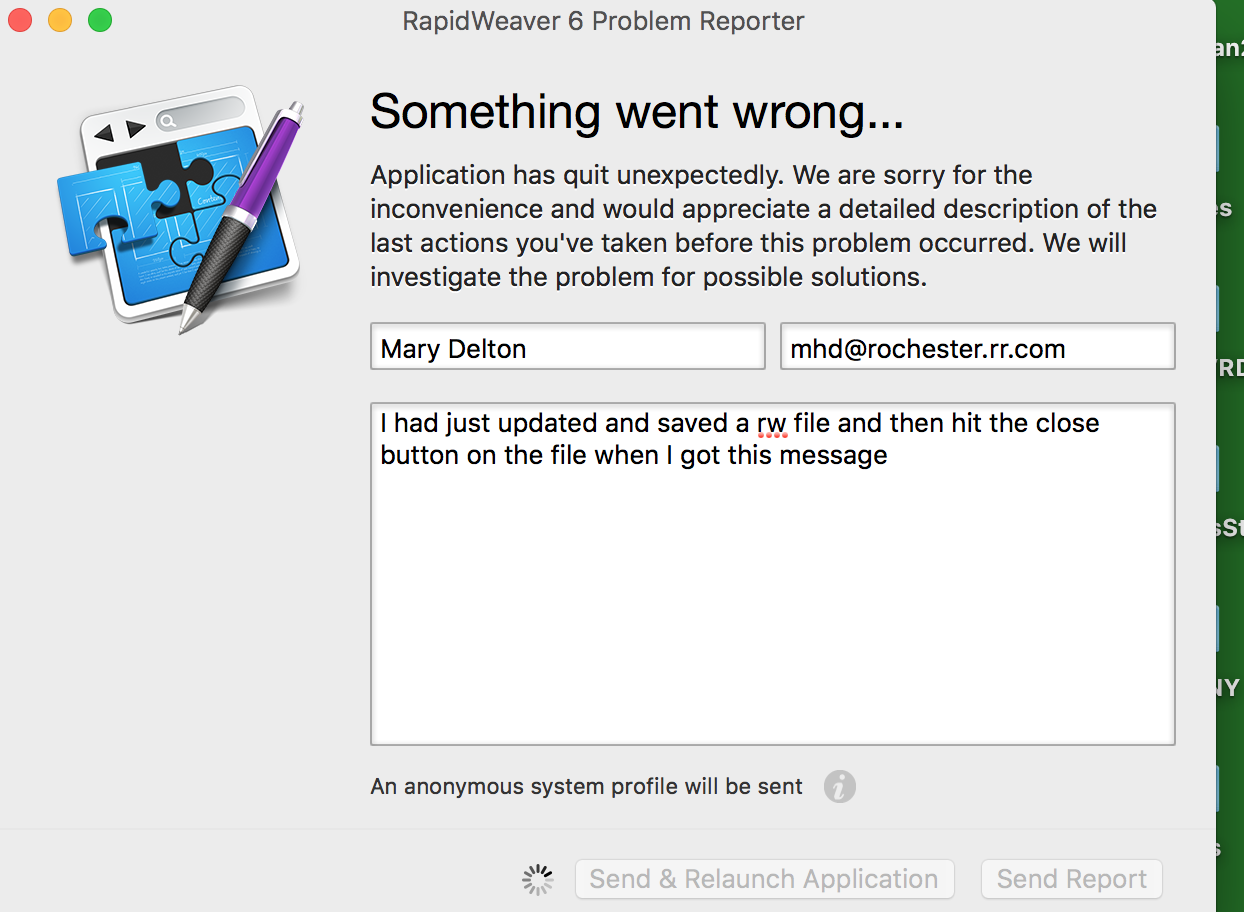The image size is (1244, 912).
Task: Click the underlined misspelled word "rw"
Action: click(771, 424)
